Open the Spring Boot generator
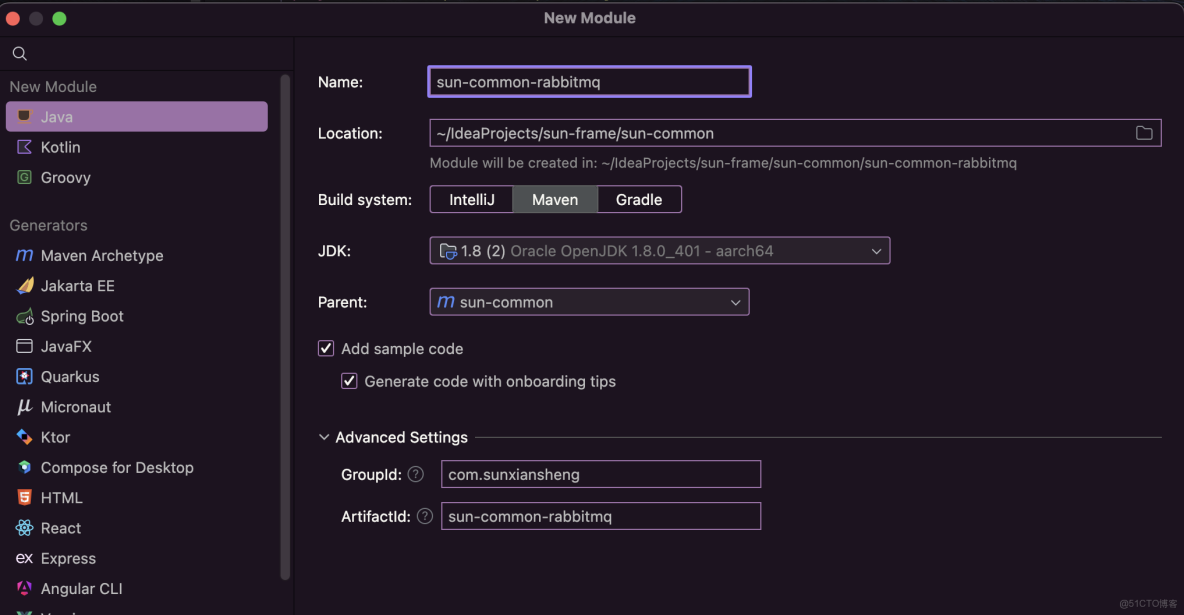1184x615 pixels. click(24, 316)
